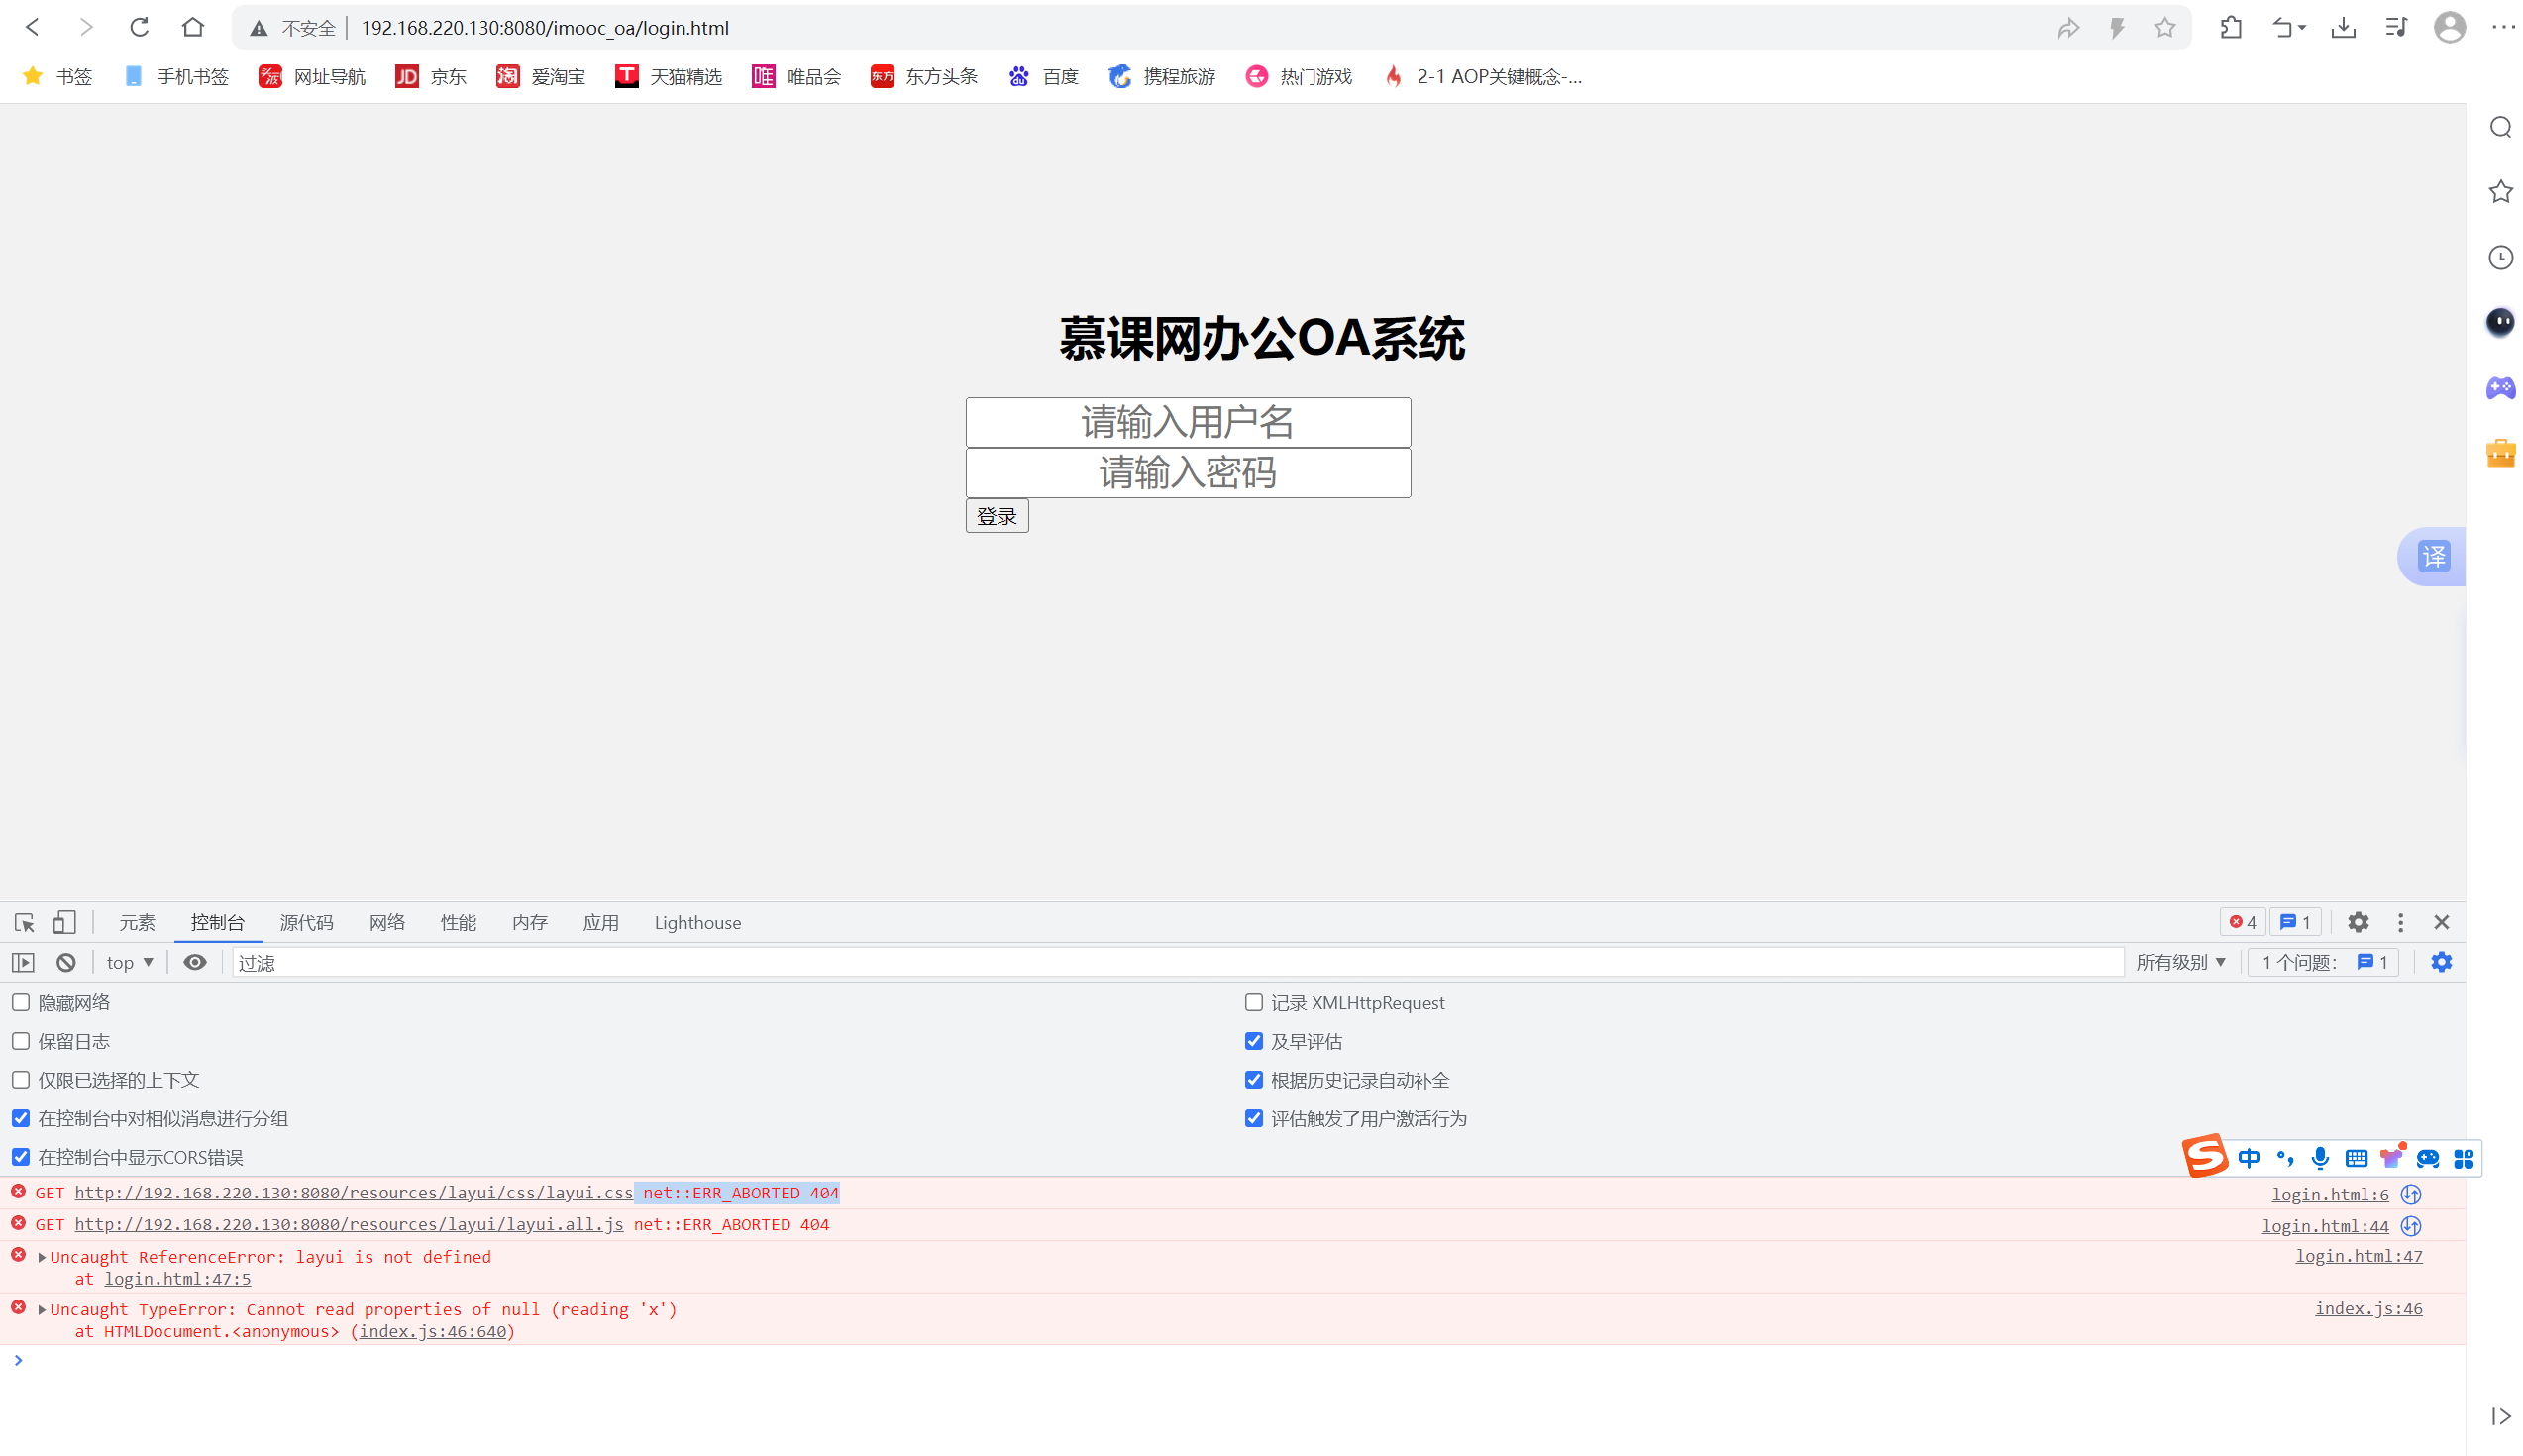Enable 记录 XMLHttpRequest checkbox

pyautogui.click(x=1254, y=1002)
